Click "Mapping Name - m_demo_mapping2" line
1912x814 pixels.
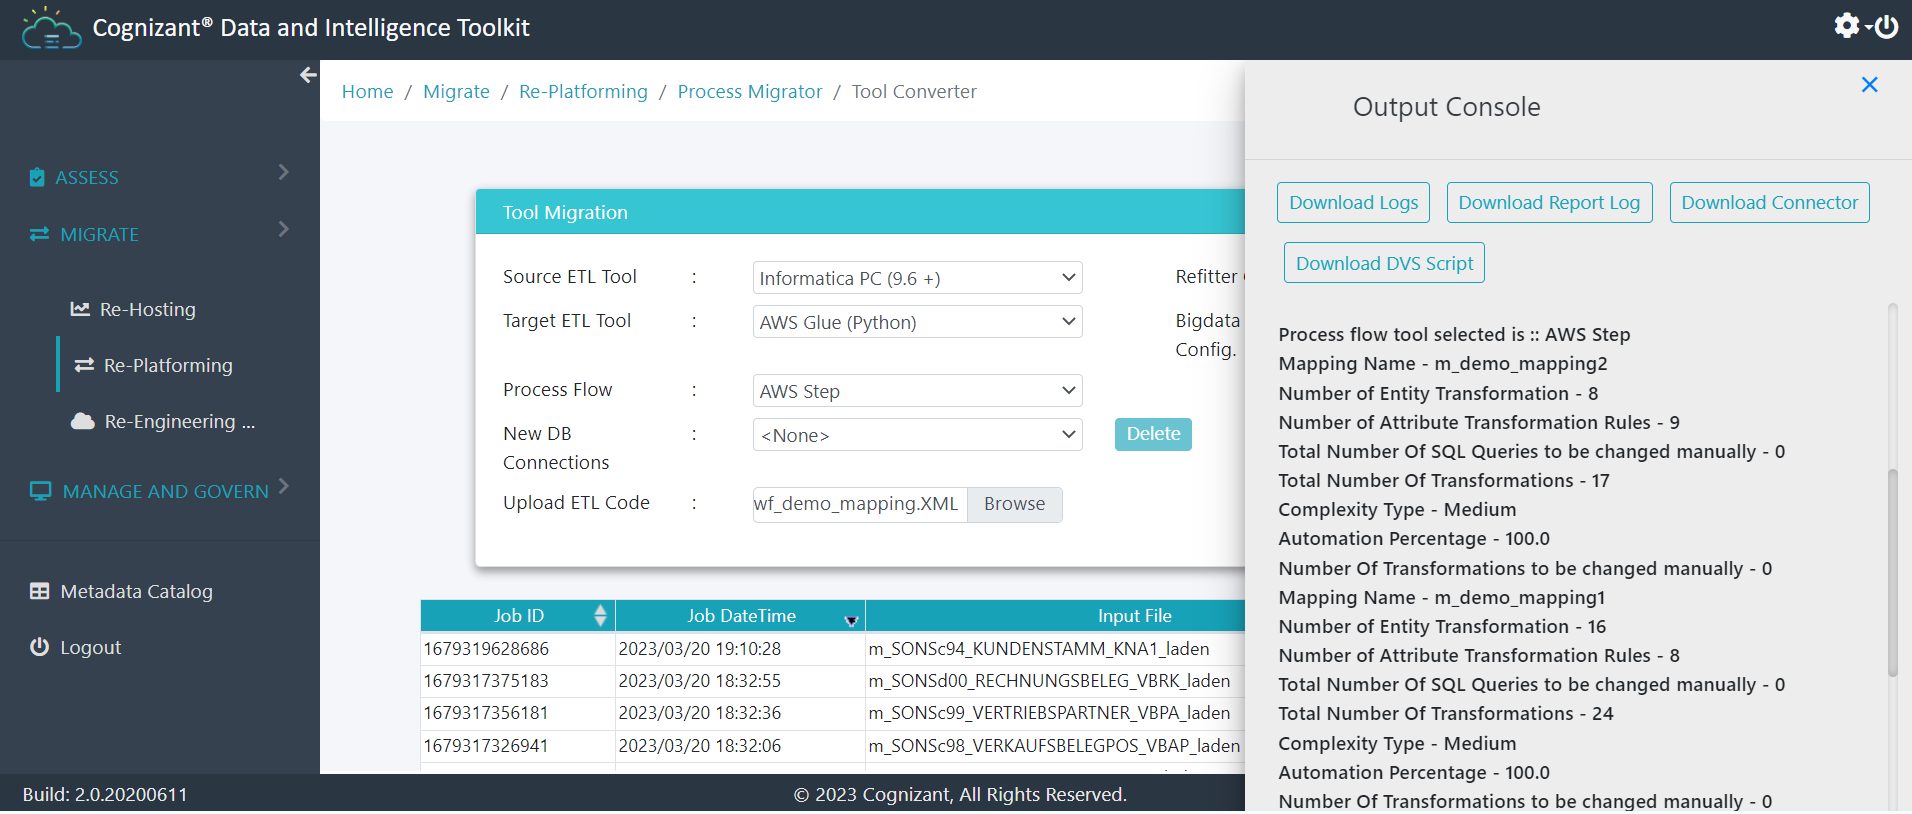[x=1443, y=364]
